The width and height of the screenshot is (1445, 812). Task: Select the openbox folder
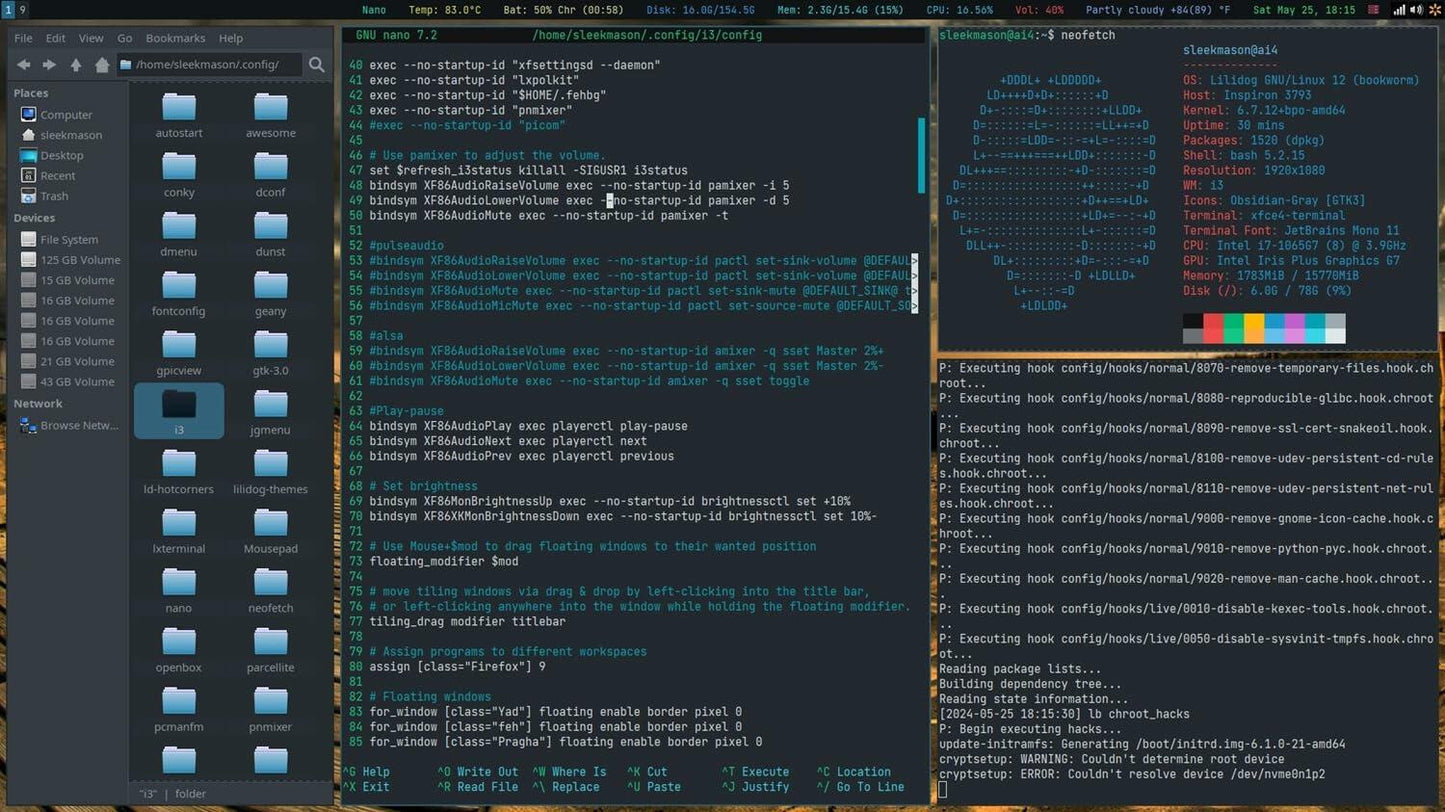(x=179, y=650)
